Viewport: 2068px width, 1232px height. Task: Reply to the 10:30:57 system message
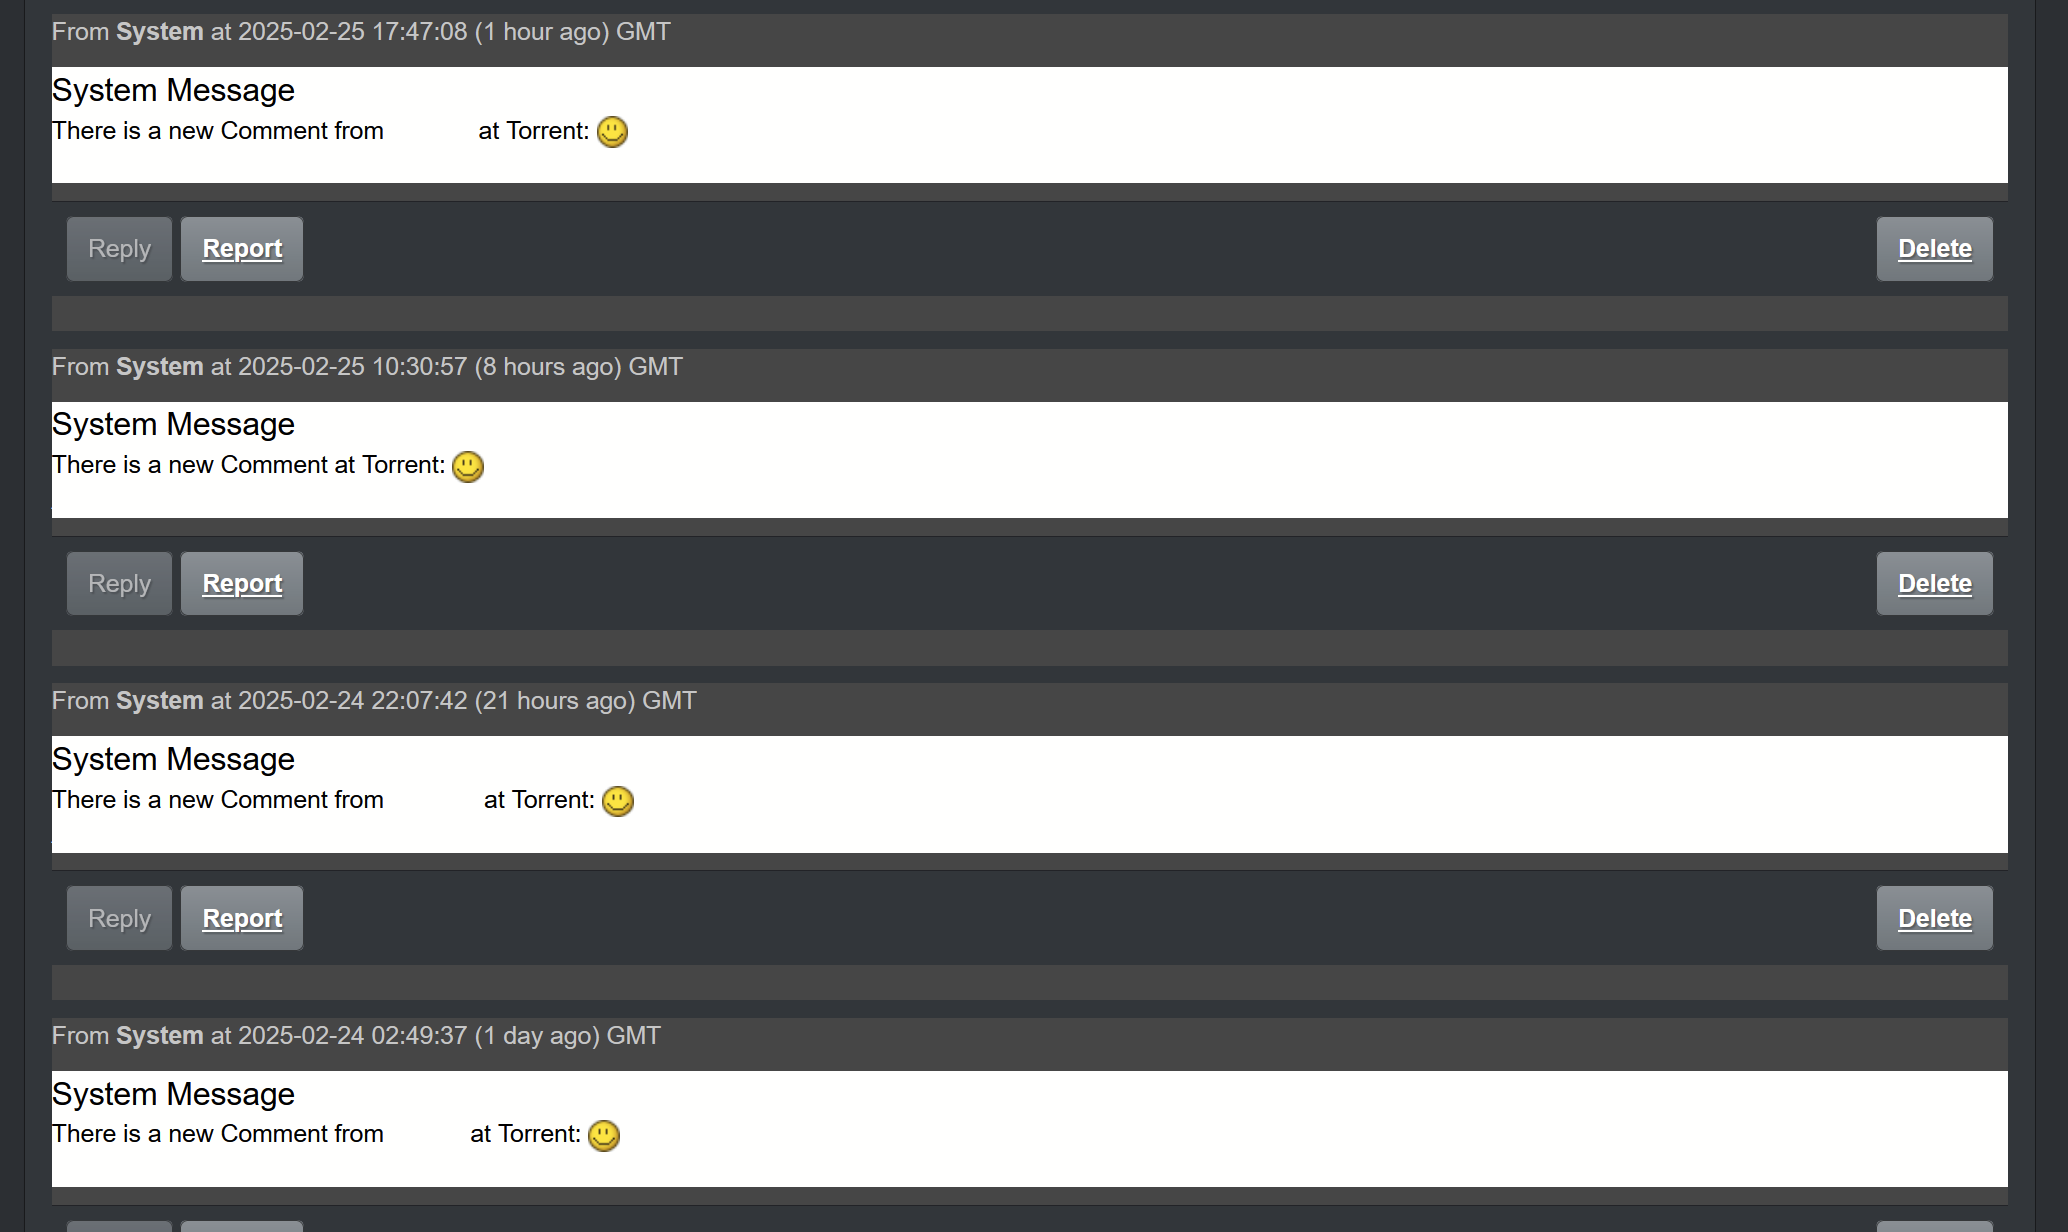(x=119, y=584)
